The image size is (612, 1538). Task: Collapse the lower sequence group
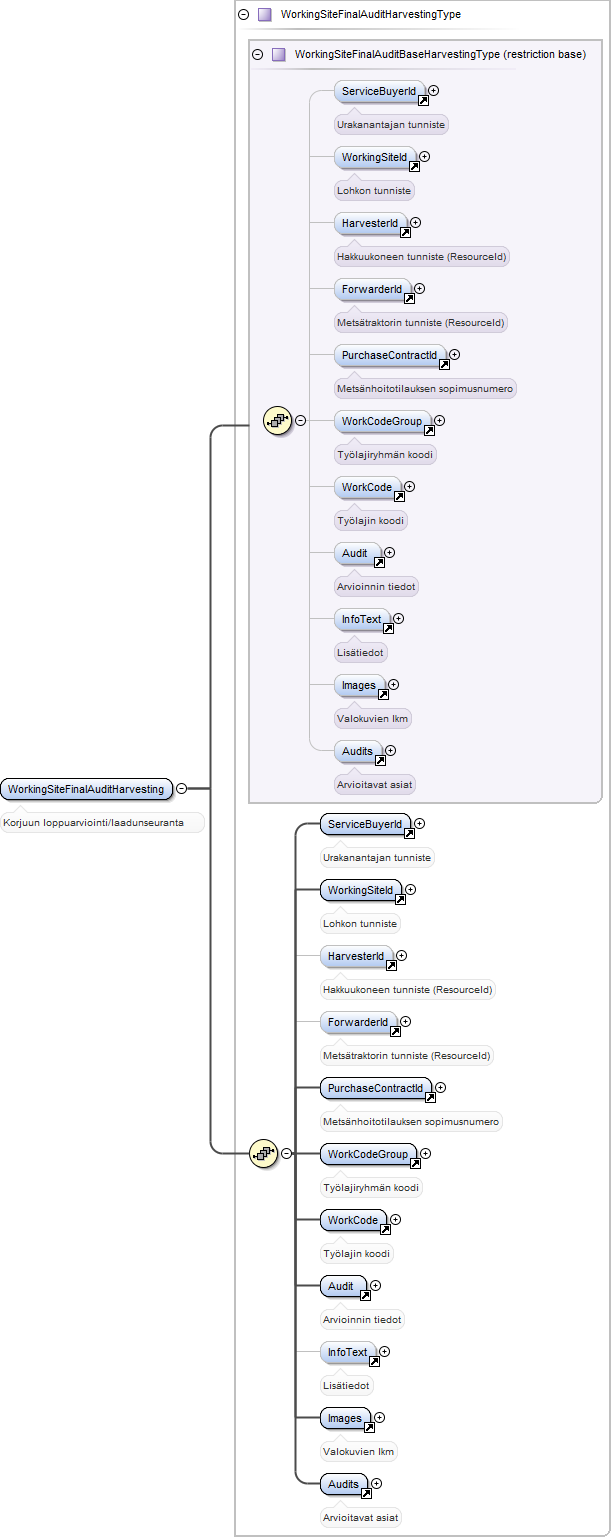pos(286,1153)
